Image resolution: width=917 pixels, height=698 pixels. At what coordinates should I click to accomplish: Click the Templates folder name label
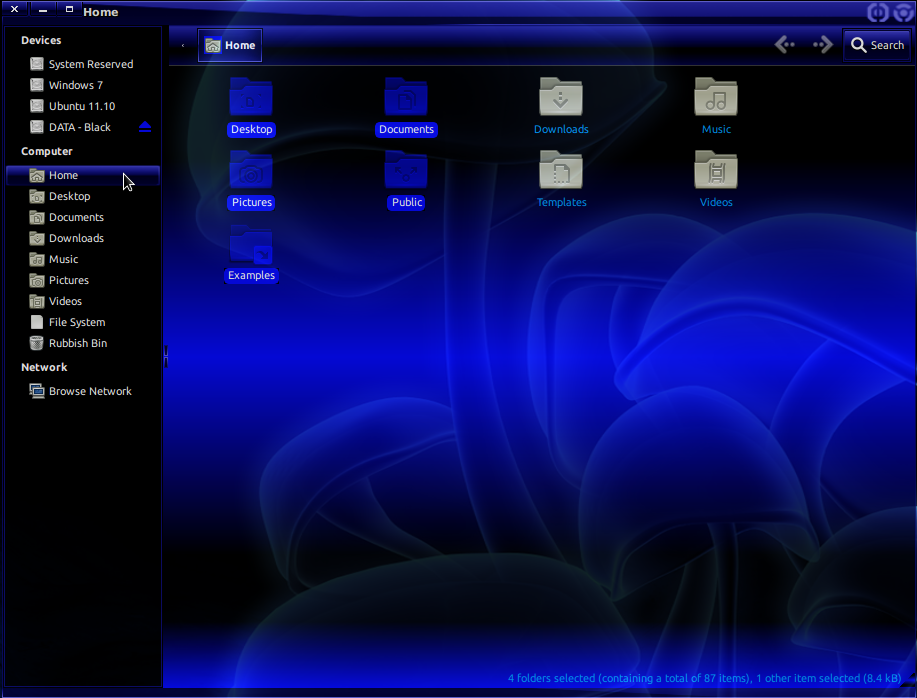pos(561,202)
